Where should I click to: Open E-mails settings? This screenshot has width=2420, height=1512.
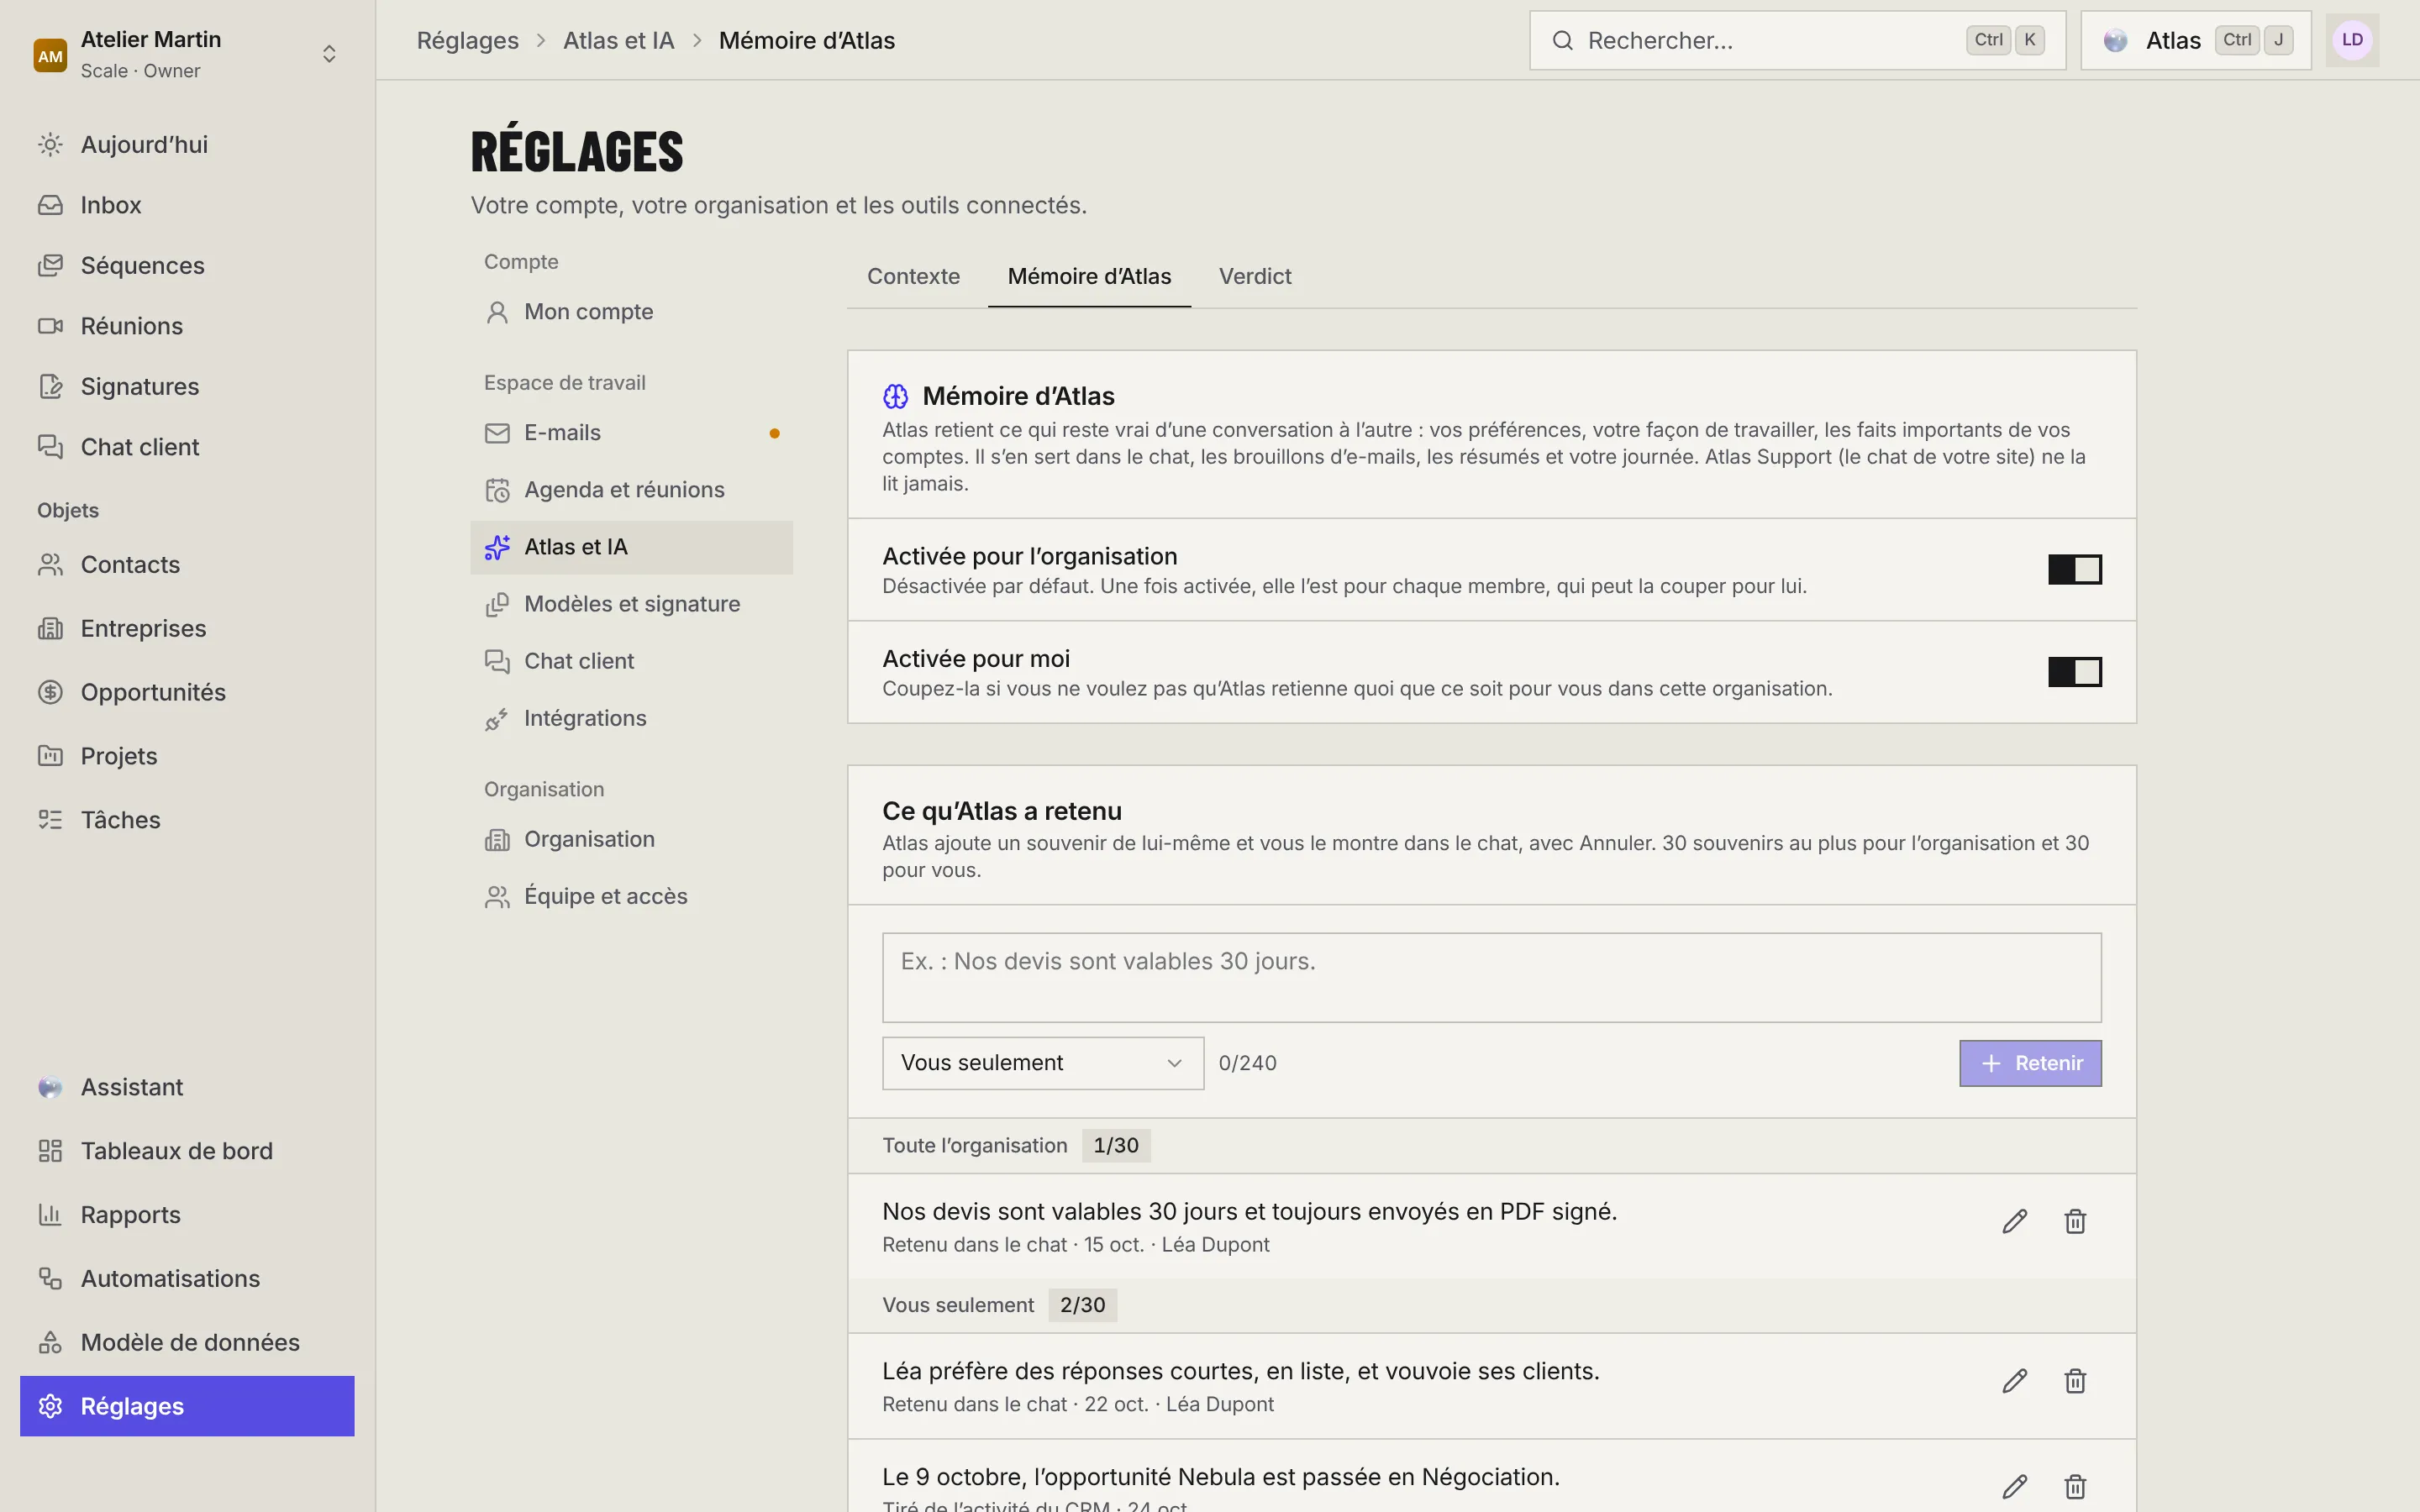(631, 433)
